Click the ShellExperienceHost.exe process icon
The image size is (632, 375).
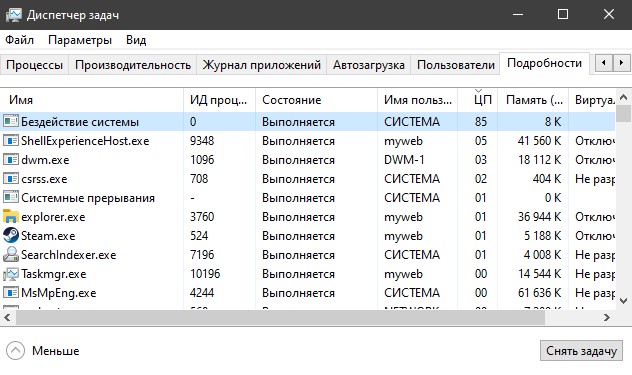(10, 140)
